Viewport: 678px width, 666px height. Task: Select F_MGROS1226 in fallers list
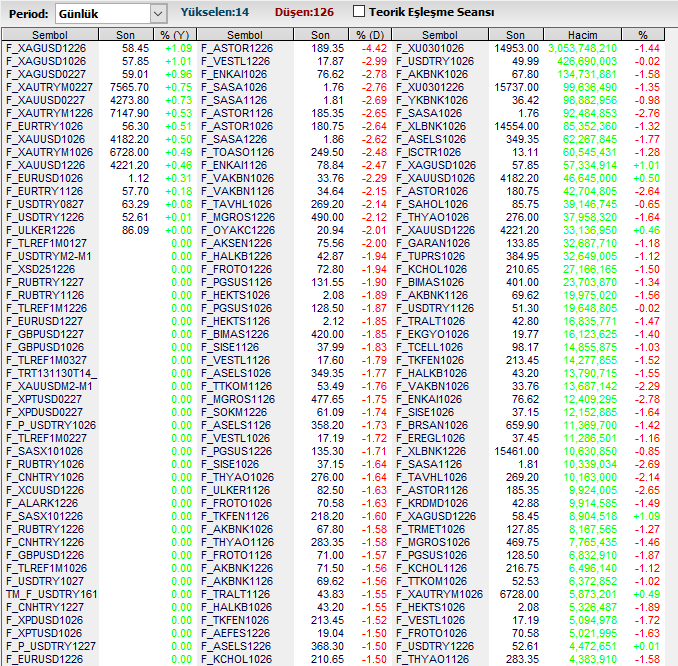pyautogui.click(x=238, y=217)
